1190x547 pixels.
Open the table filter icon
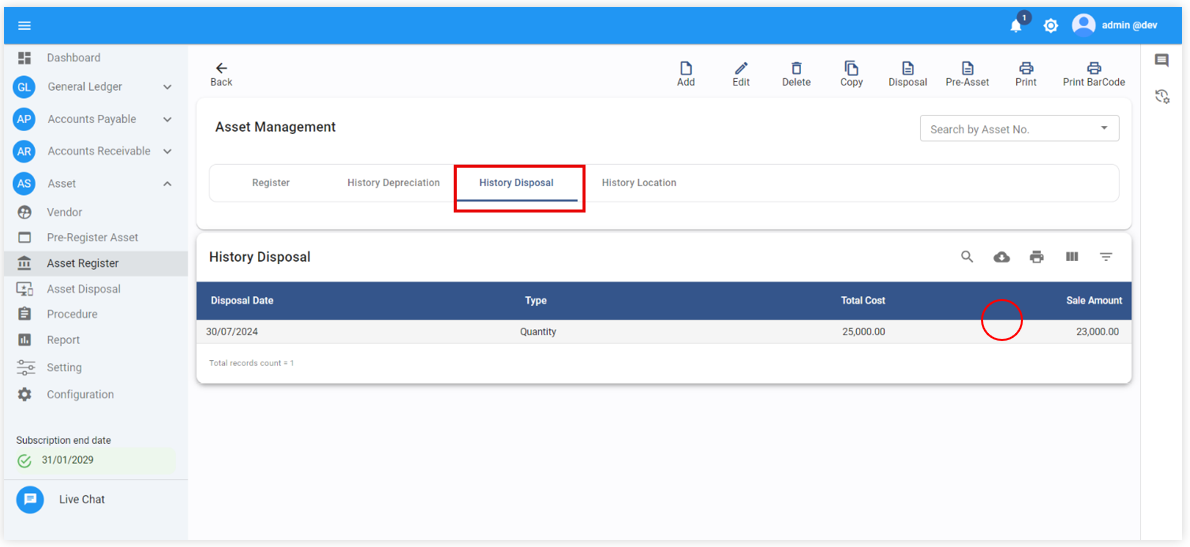pos(1106,257)
